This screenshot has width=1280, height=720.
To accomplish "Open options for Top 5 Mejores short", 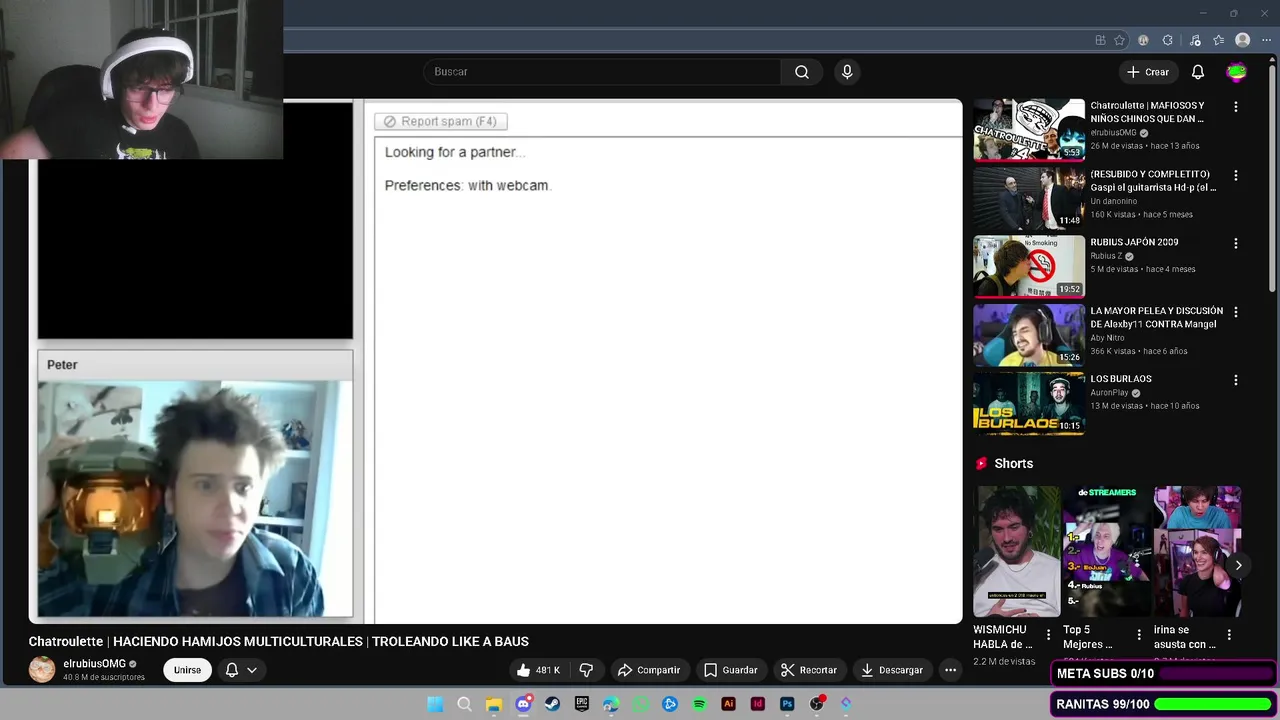I will coord(1139,635).
